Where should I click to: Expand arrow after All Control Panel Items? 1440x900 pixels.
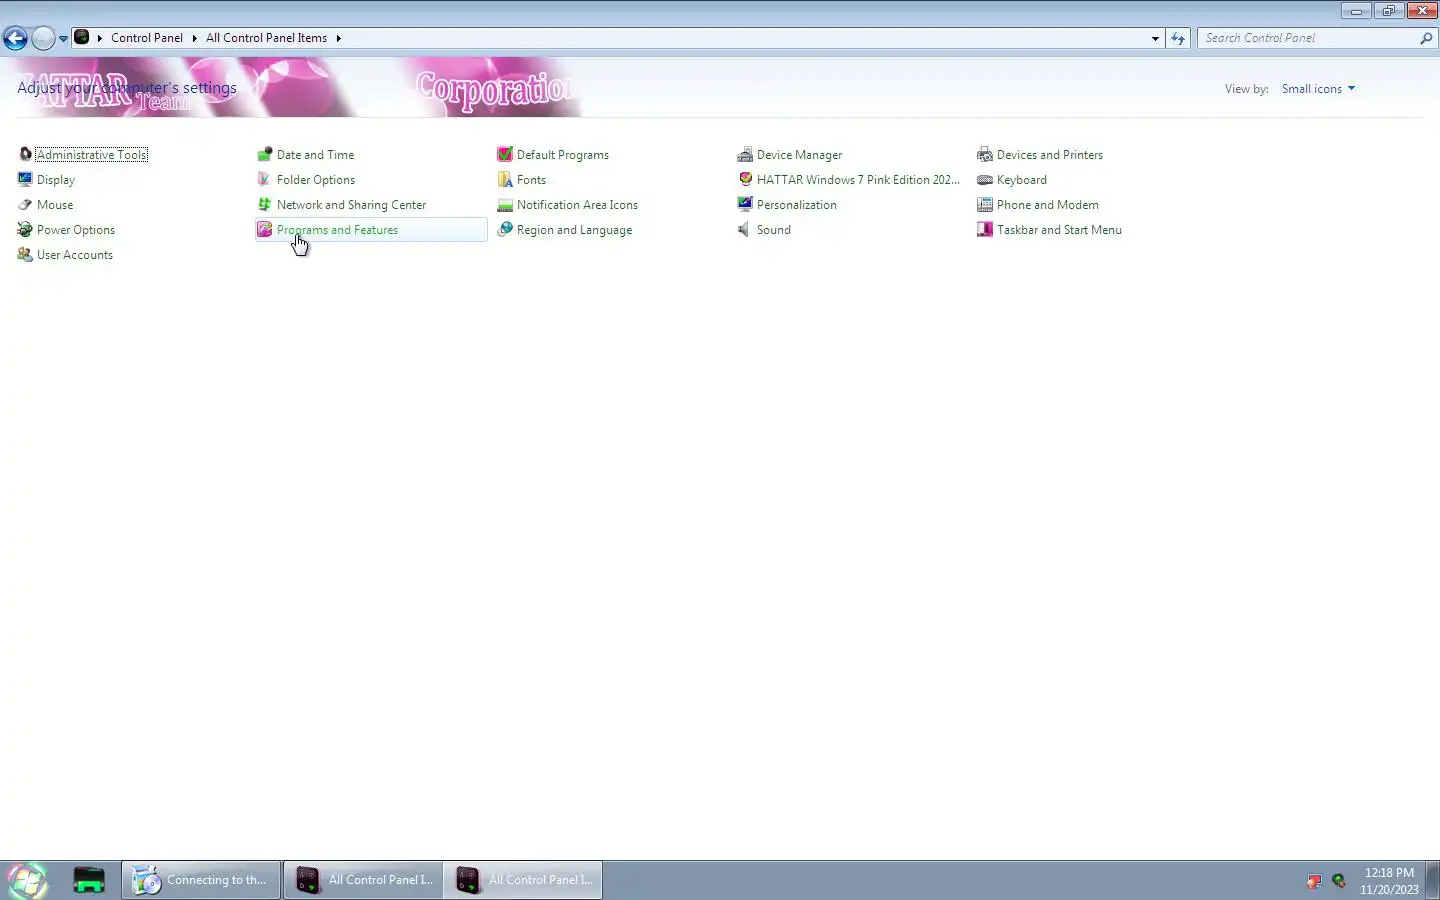point(338,38)
